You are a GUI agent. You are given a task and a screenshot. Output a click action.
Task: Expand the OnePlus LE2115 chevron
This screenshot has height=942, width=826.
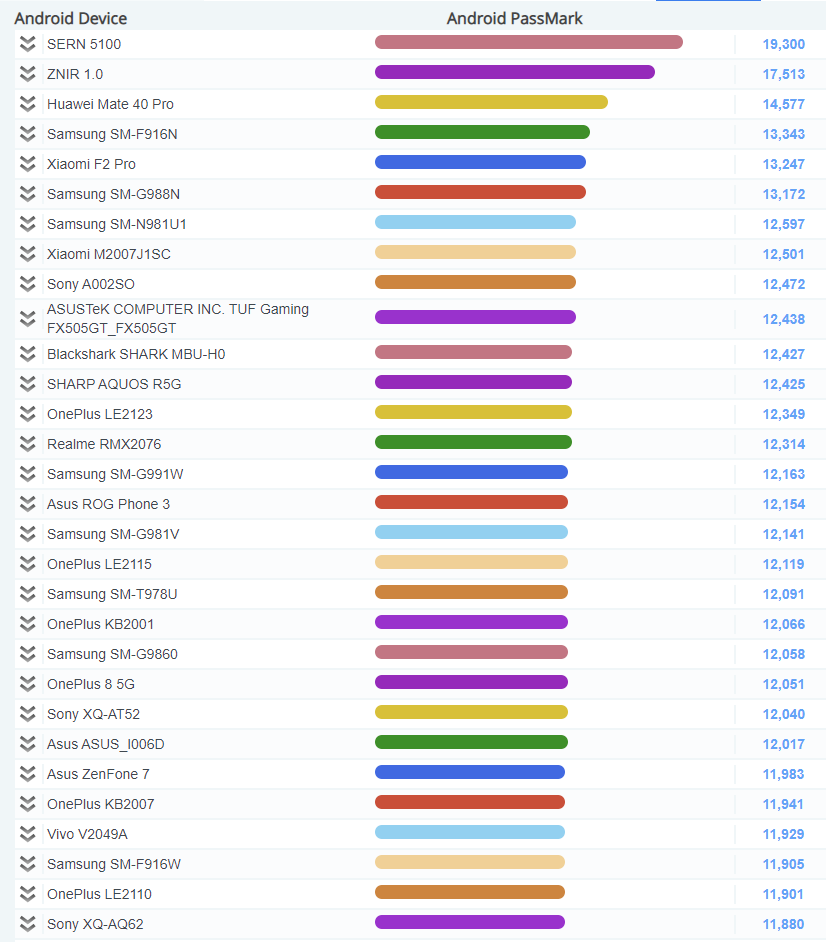28,564
